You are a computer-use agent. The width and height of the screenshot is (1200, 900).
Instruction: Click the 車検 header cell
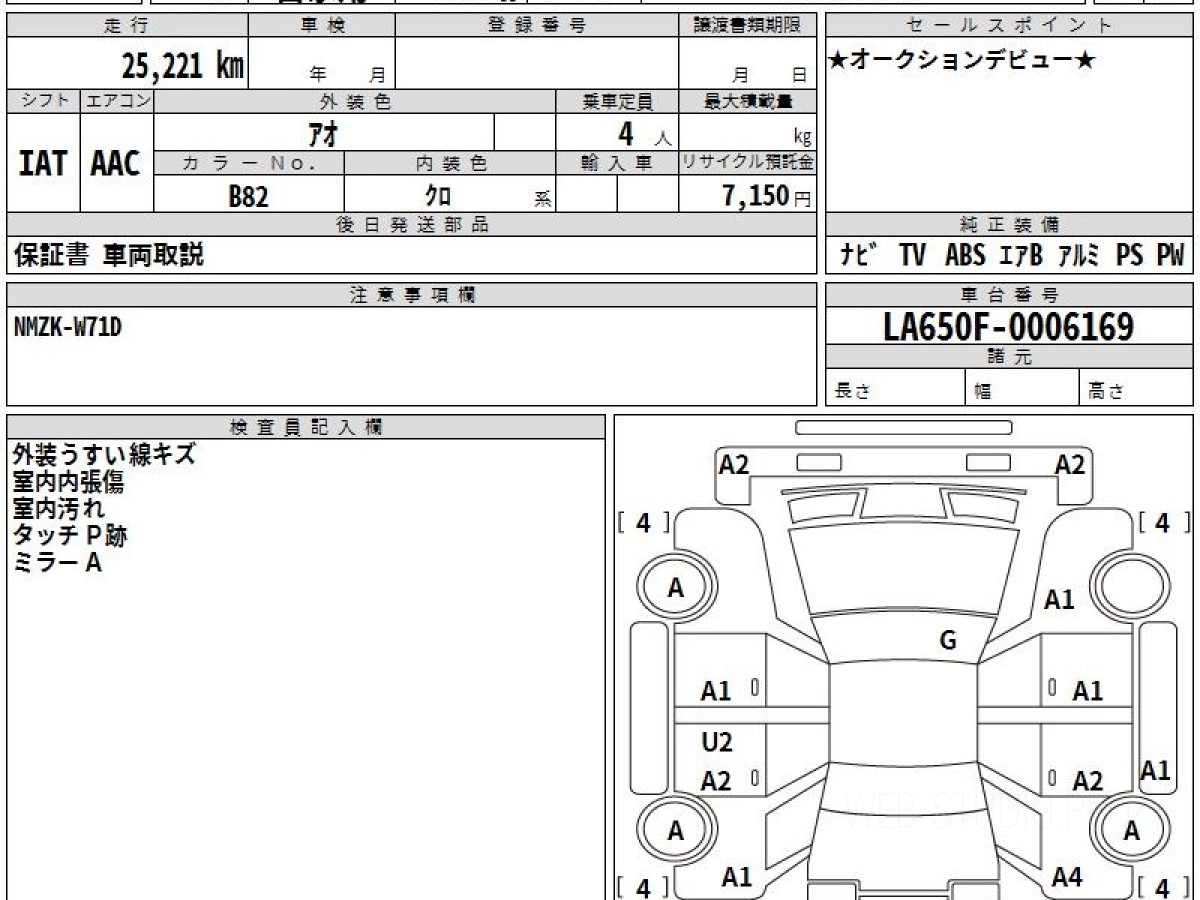point(321,26)
